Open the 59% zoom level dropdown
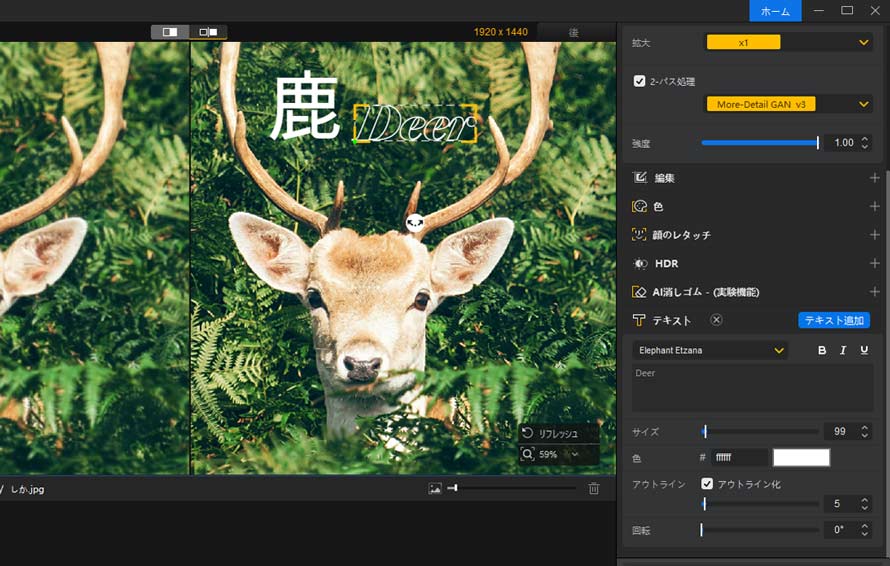890x566 pixels. pos(576,454)
